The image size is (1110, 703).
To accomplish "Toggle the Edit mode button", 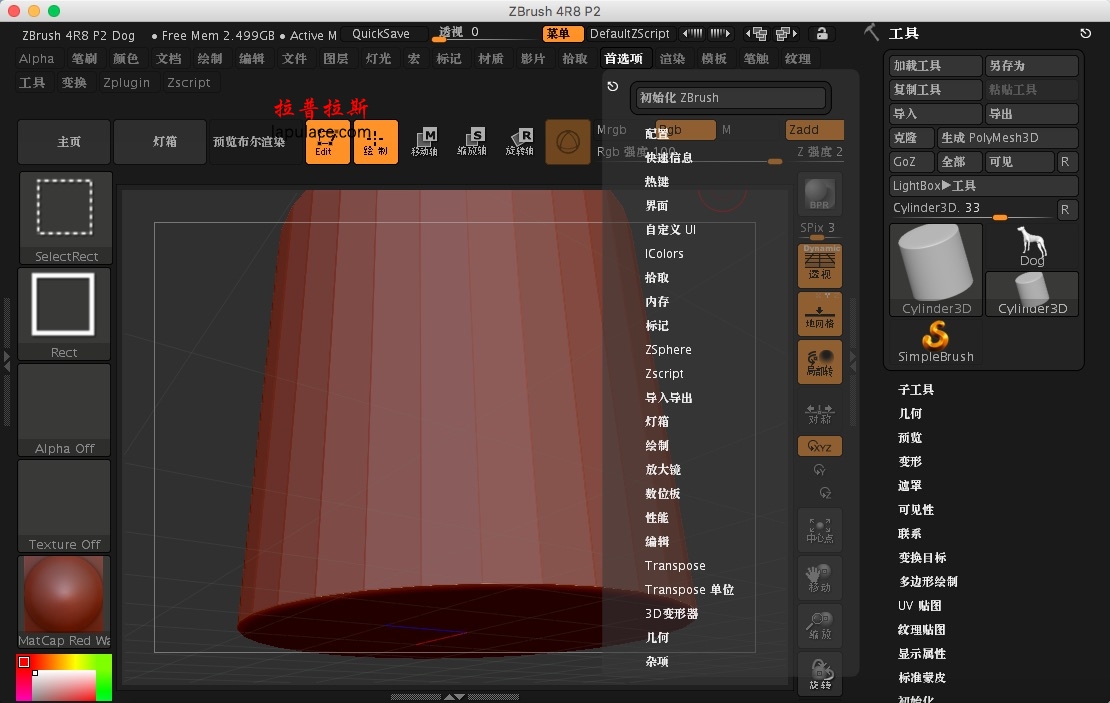I will 327,142.
